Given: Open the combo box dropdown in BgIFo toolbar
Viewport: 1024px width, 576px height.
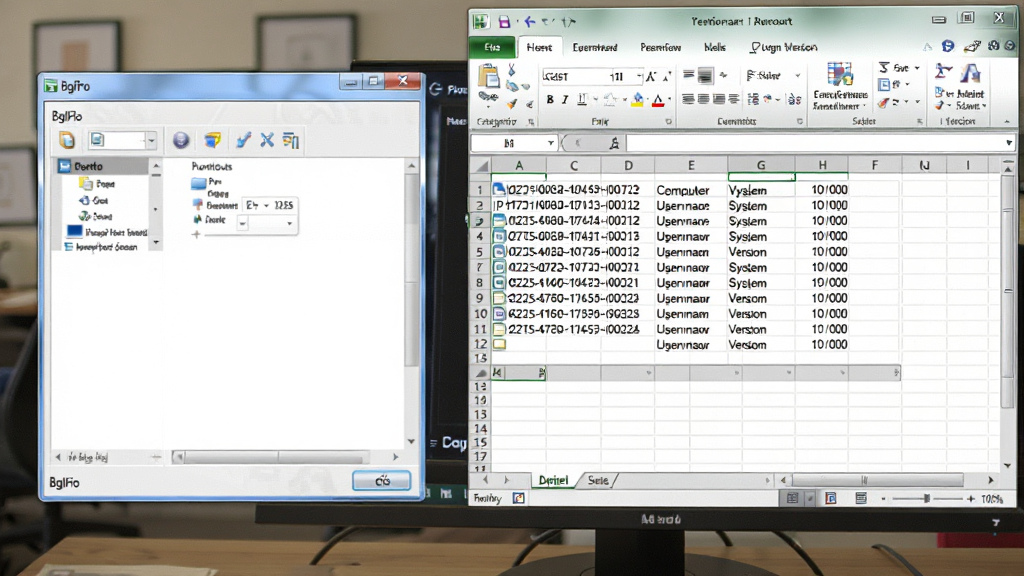Looking at the screenshot, I should pos(152,140).
